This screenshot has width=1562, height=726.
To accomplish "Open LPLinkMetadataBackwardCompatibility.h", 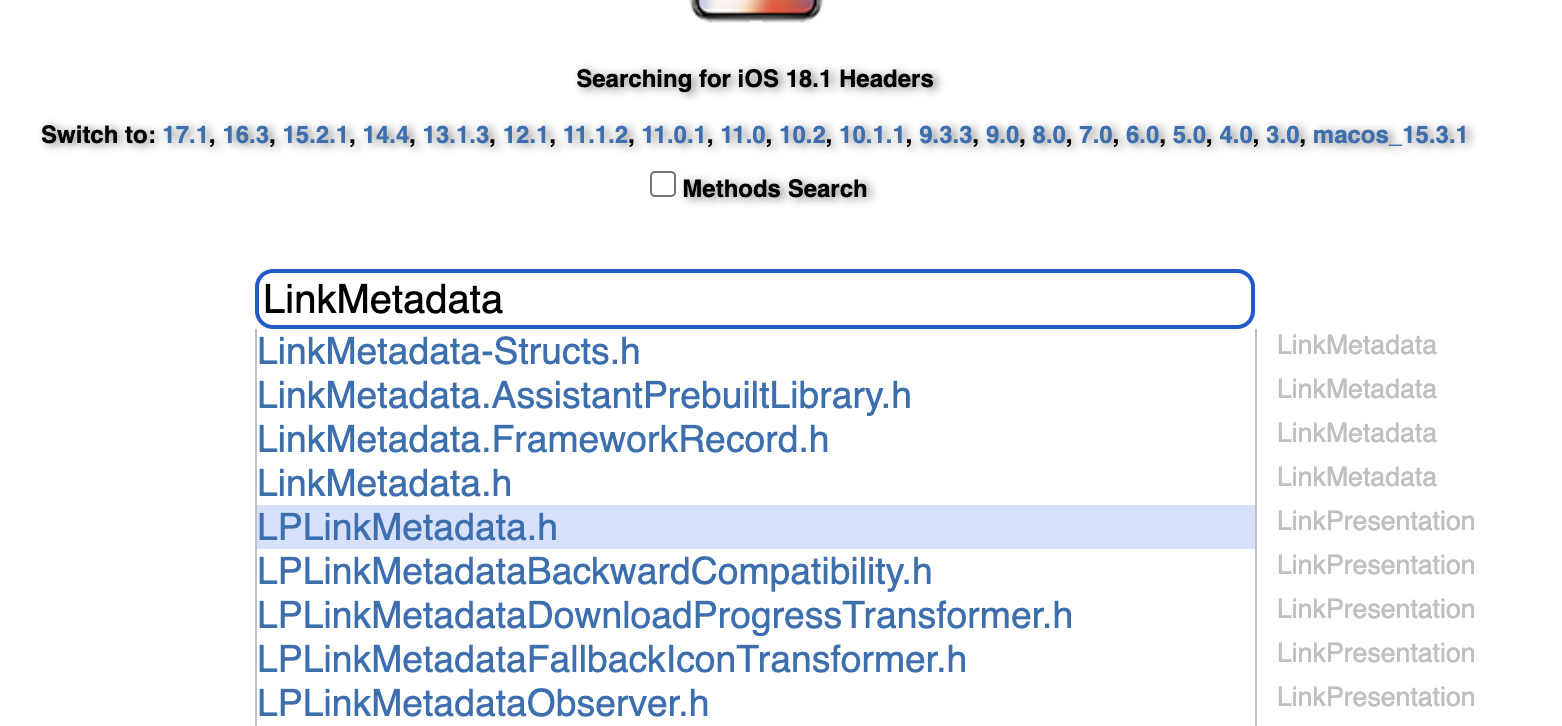I will click(x=594, y=571).
